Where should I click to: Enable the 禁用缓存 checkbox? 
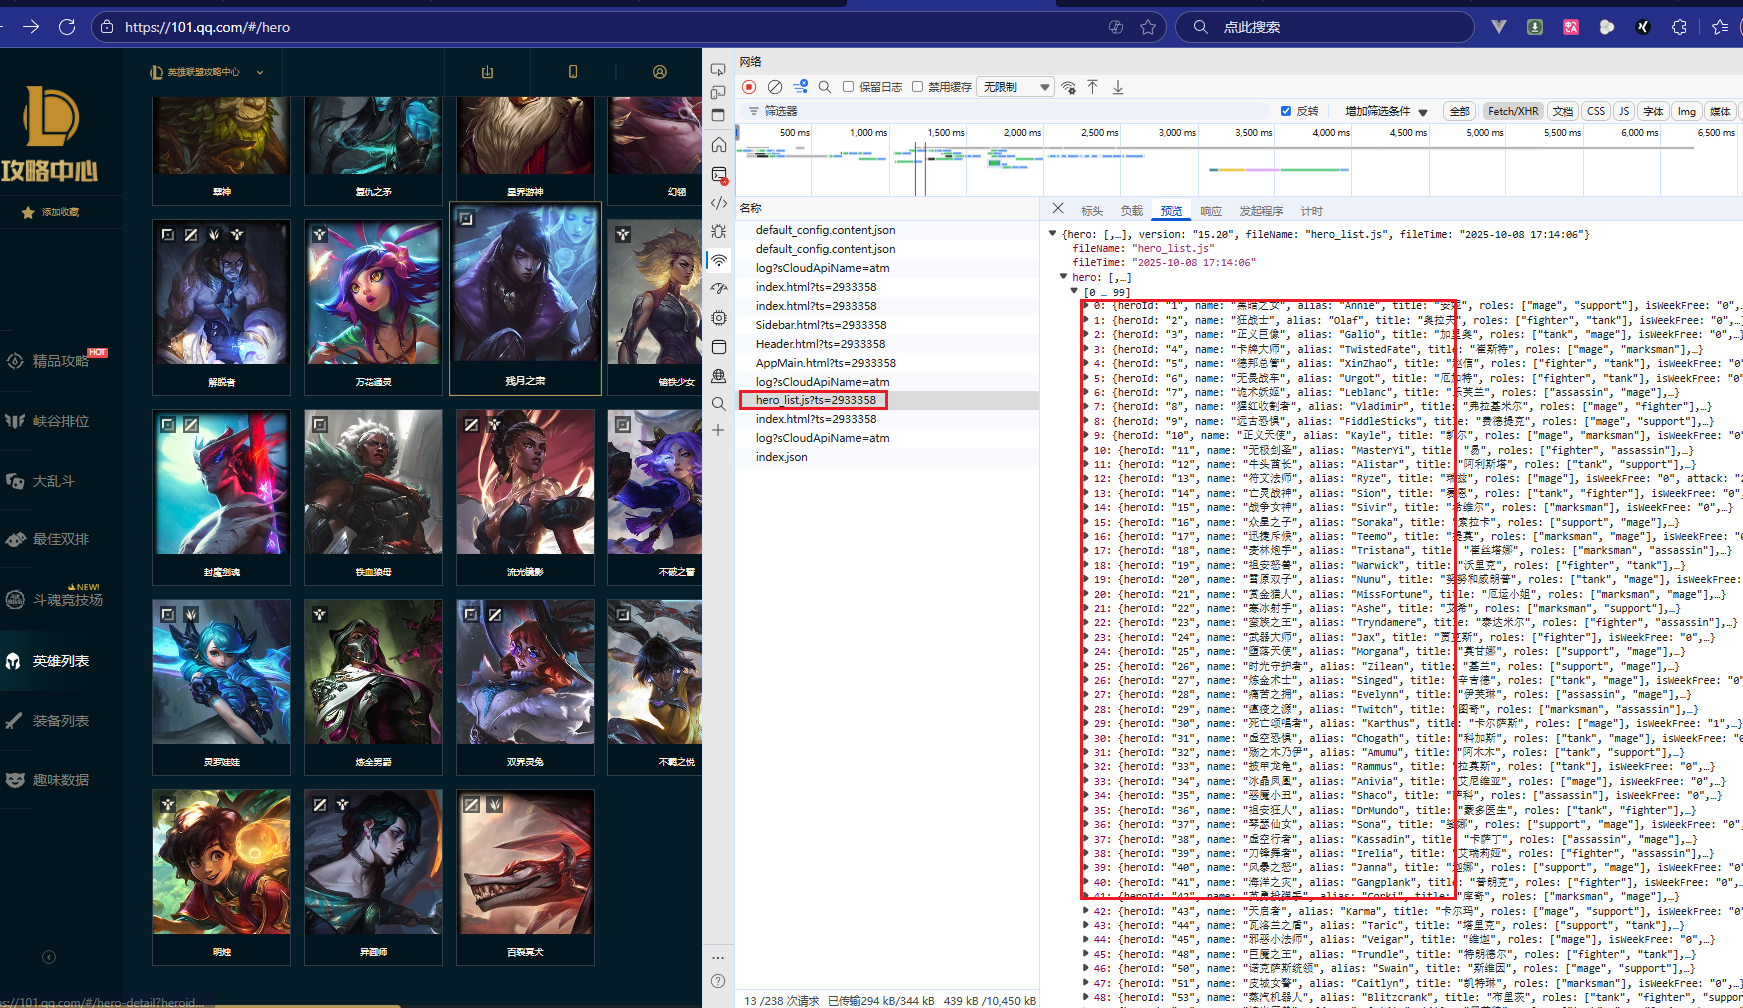(x=917, y=87)
